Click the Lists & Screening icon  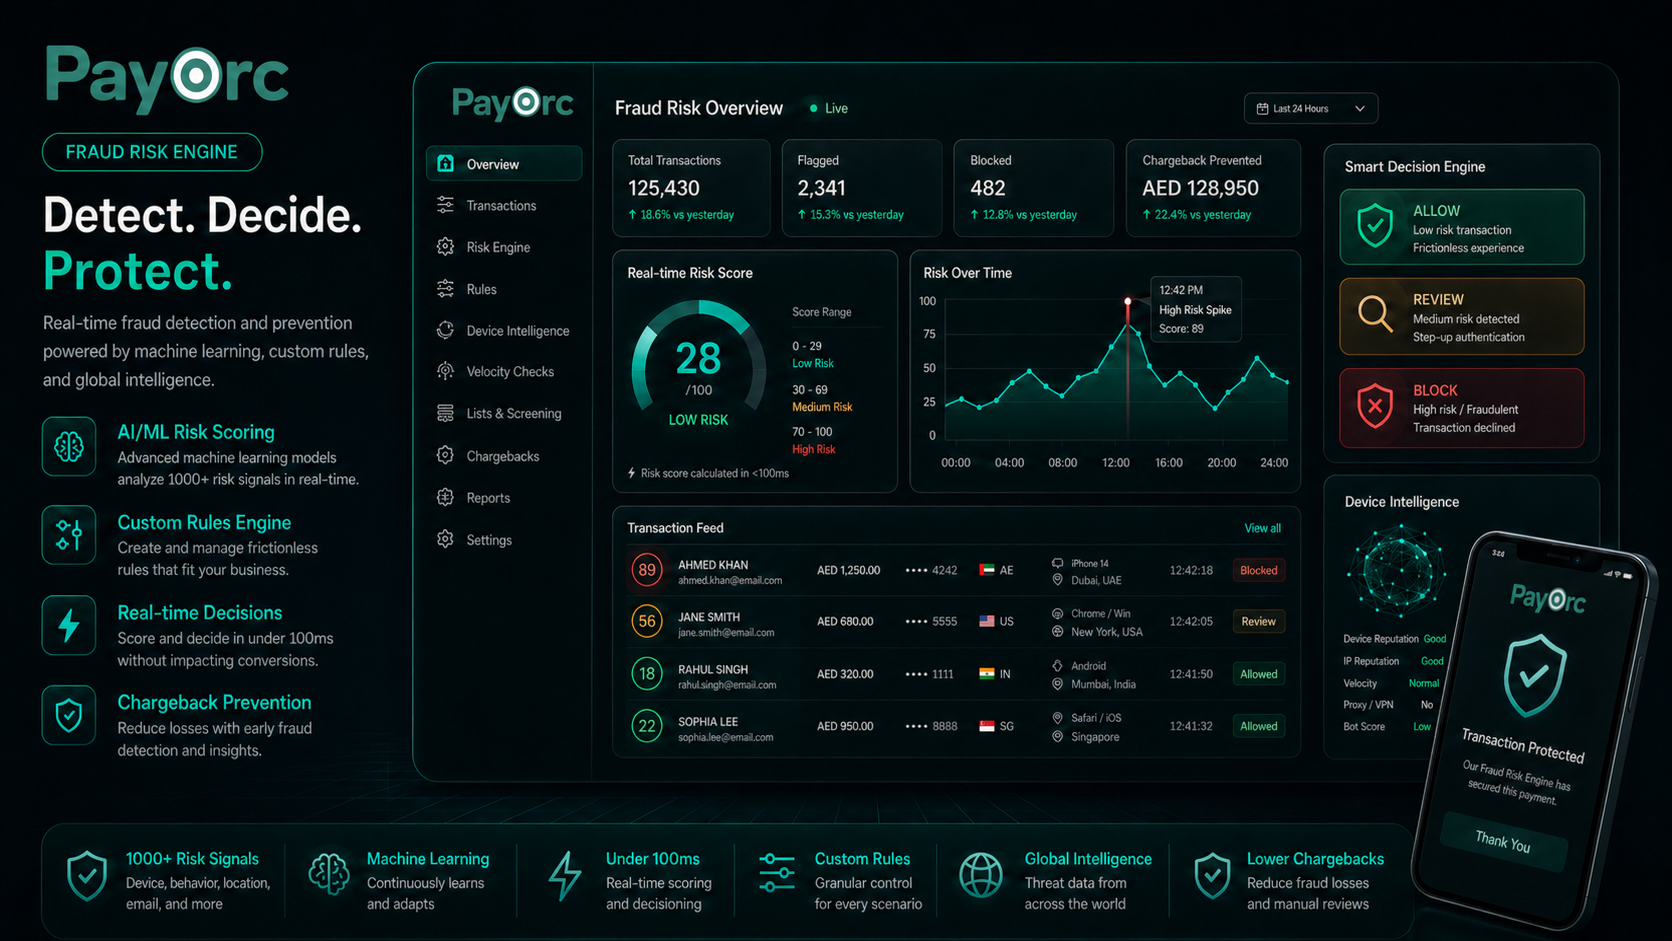coord(445,413)
